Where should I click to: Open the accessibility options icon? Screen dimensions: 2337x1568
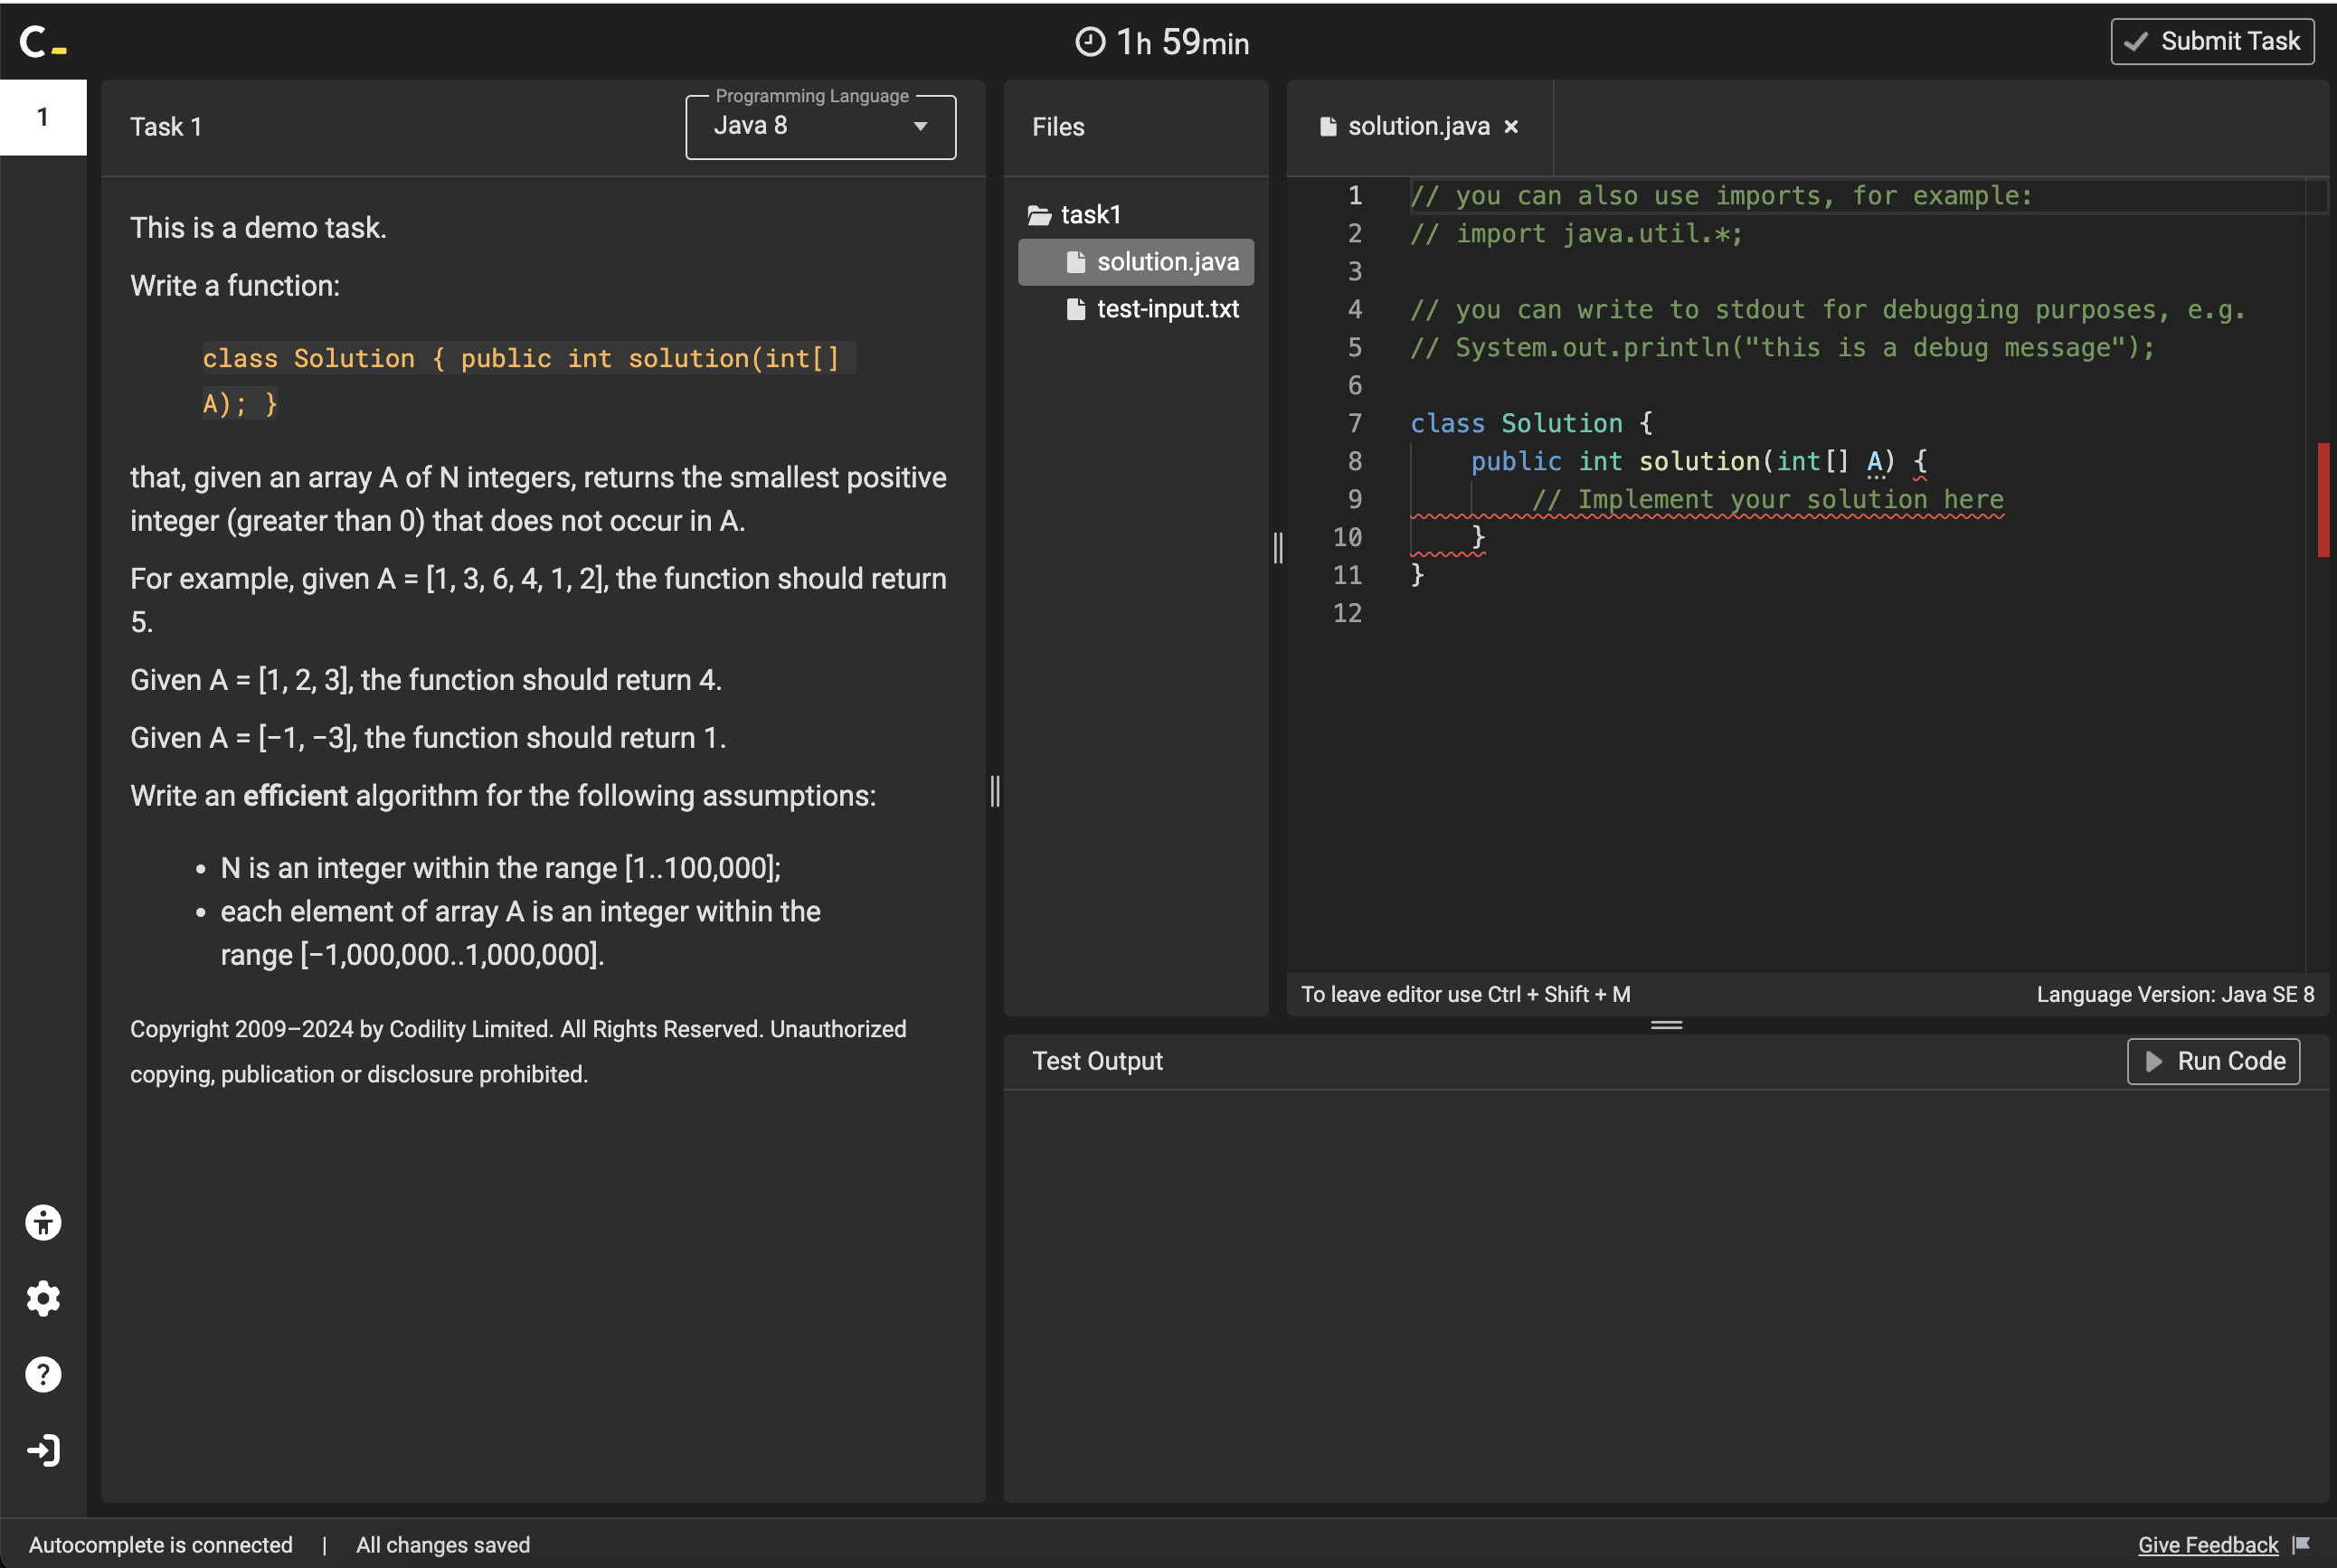(x=43, y=1222)
